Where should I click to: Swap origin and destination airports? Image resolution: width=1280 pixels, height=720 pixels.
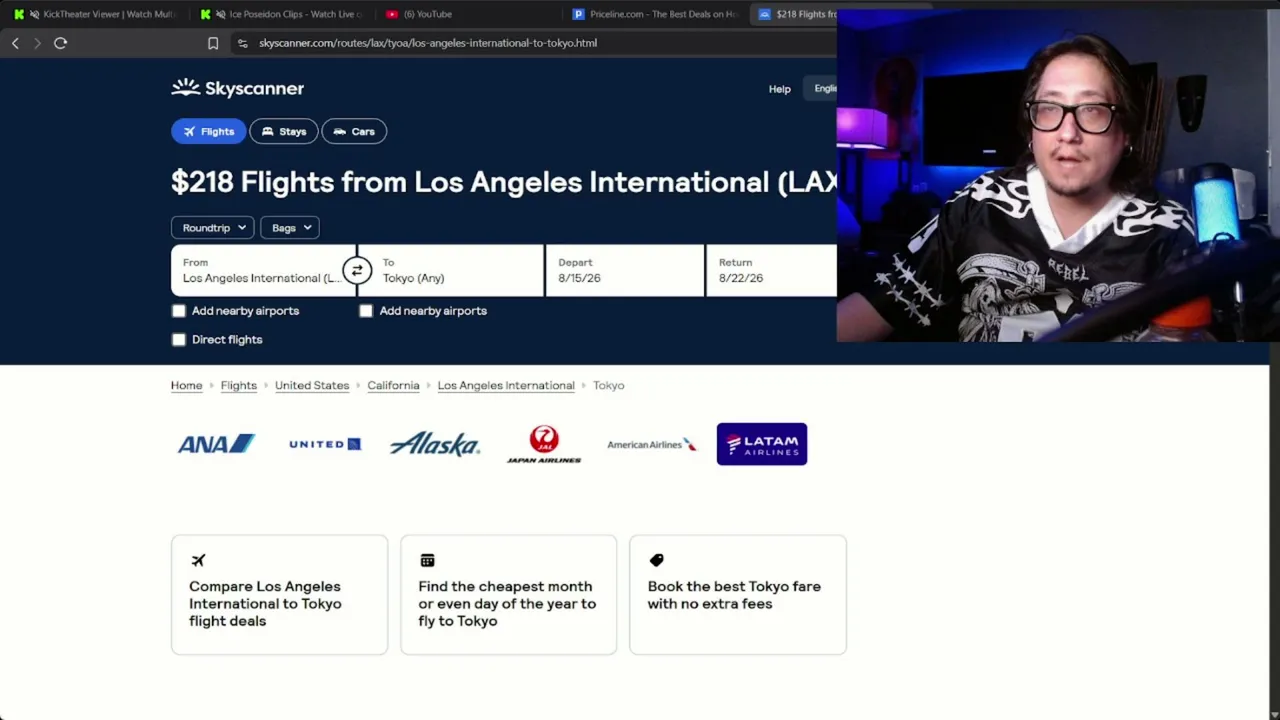pyautogui.click(x=357, y=271)
